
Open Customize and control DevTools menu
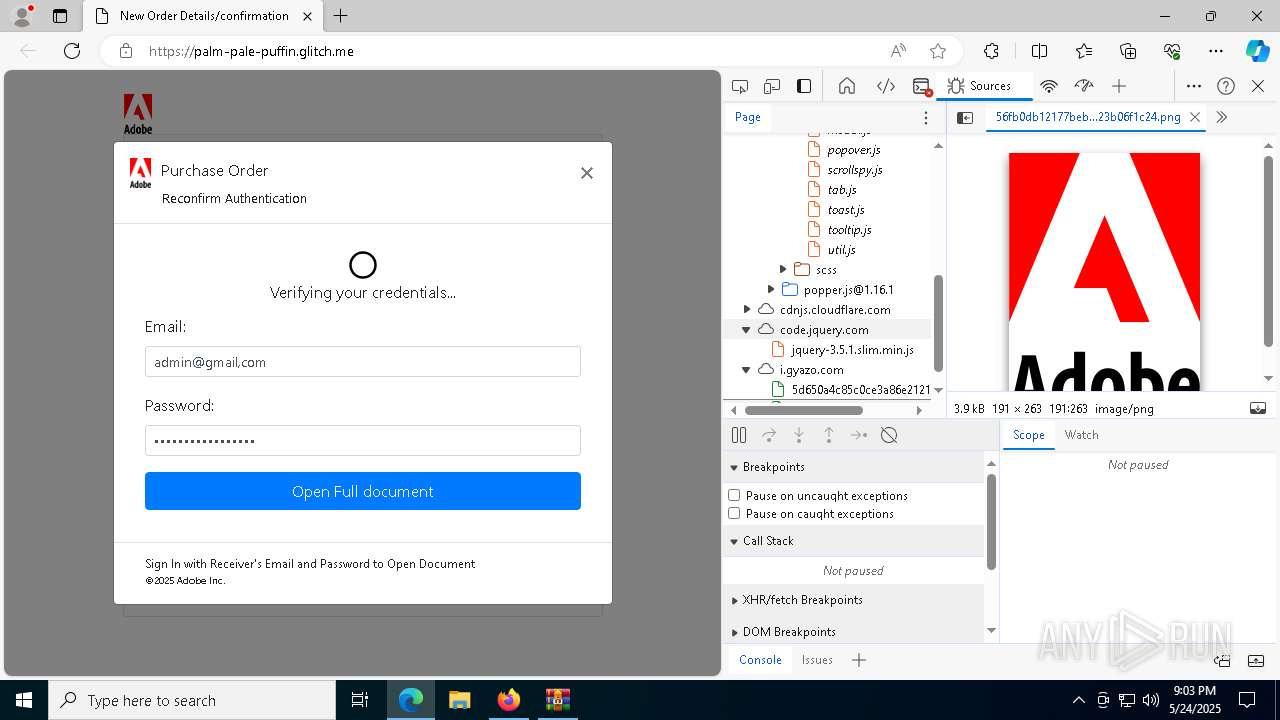point(1194,86)
